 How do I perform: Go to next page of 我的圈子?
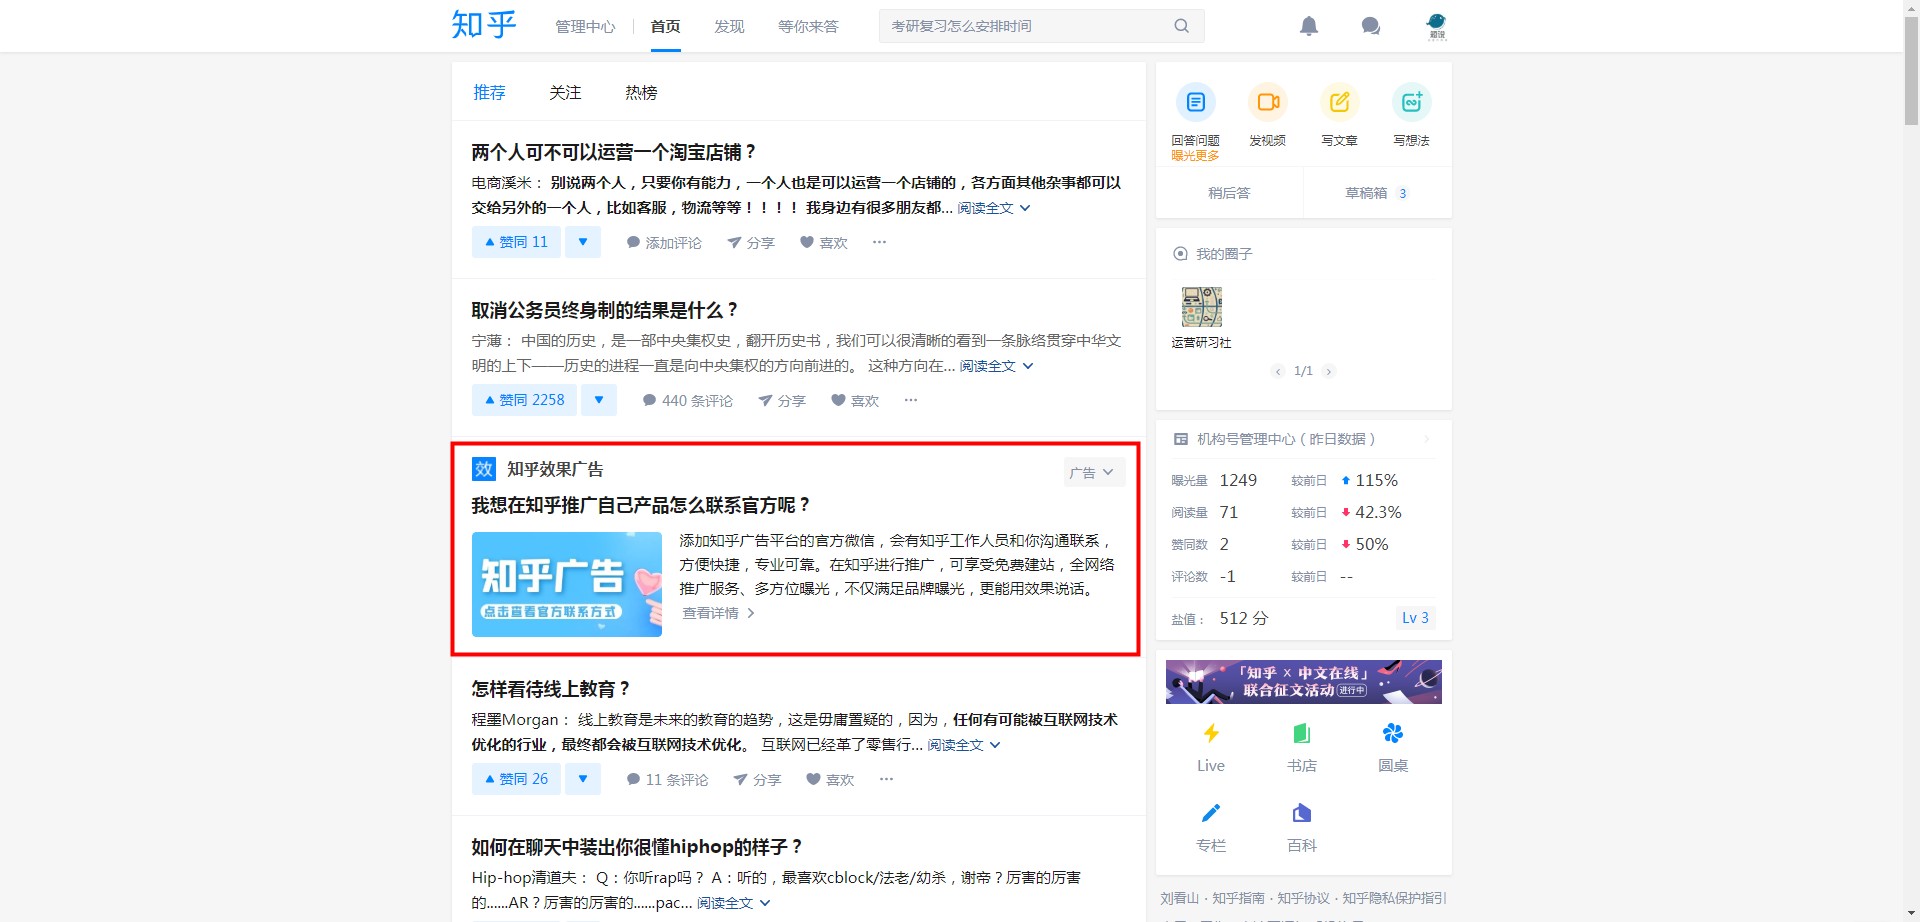(1328, 371)
